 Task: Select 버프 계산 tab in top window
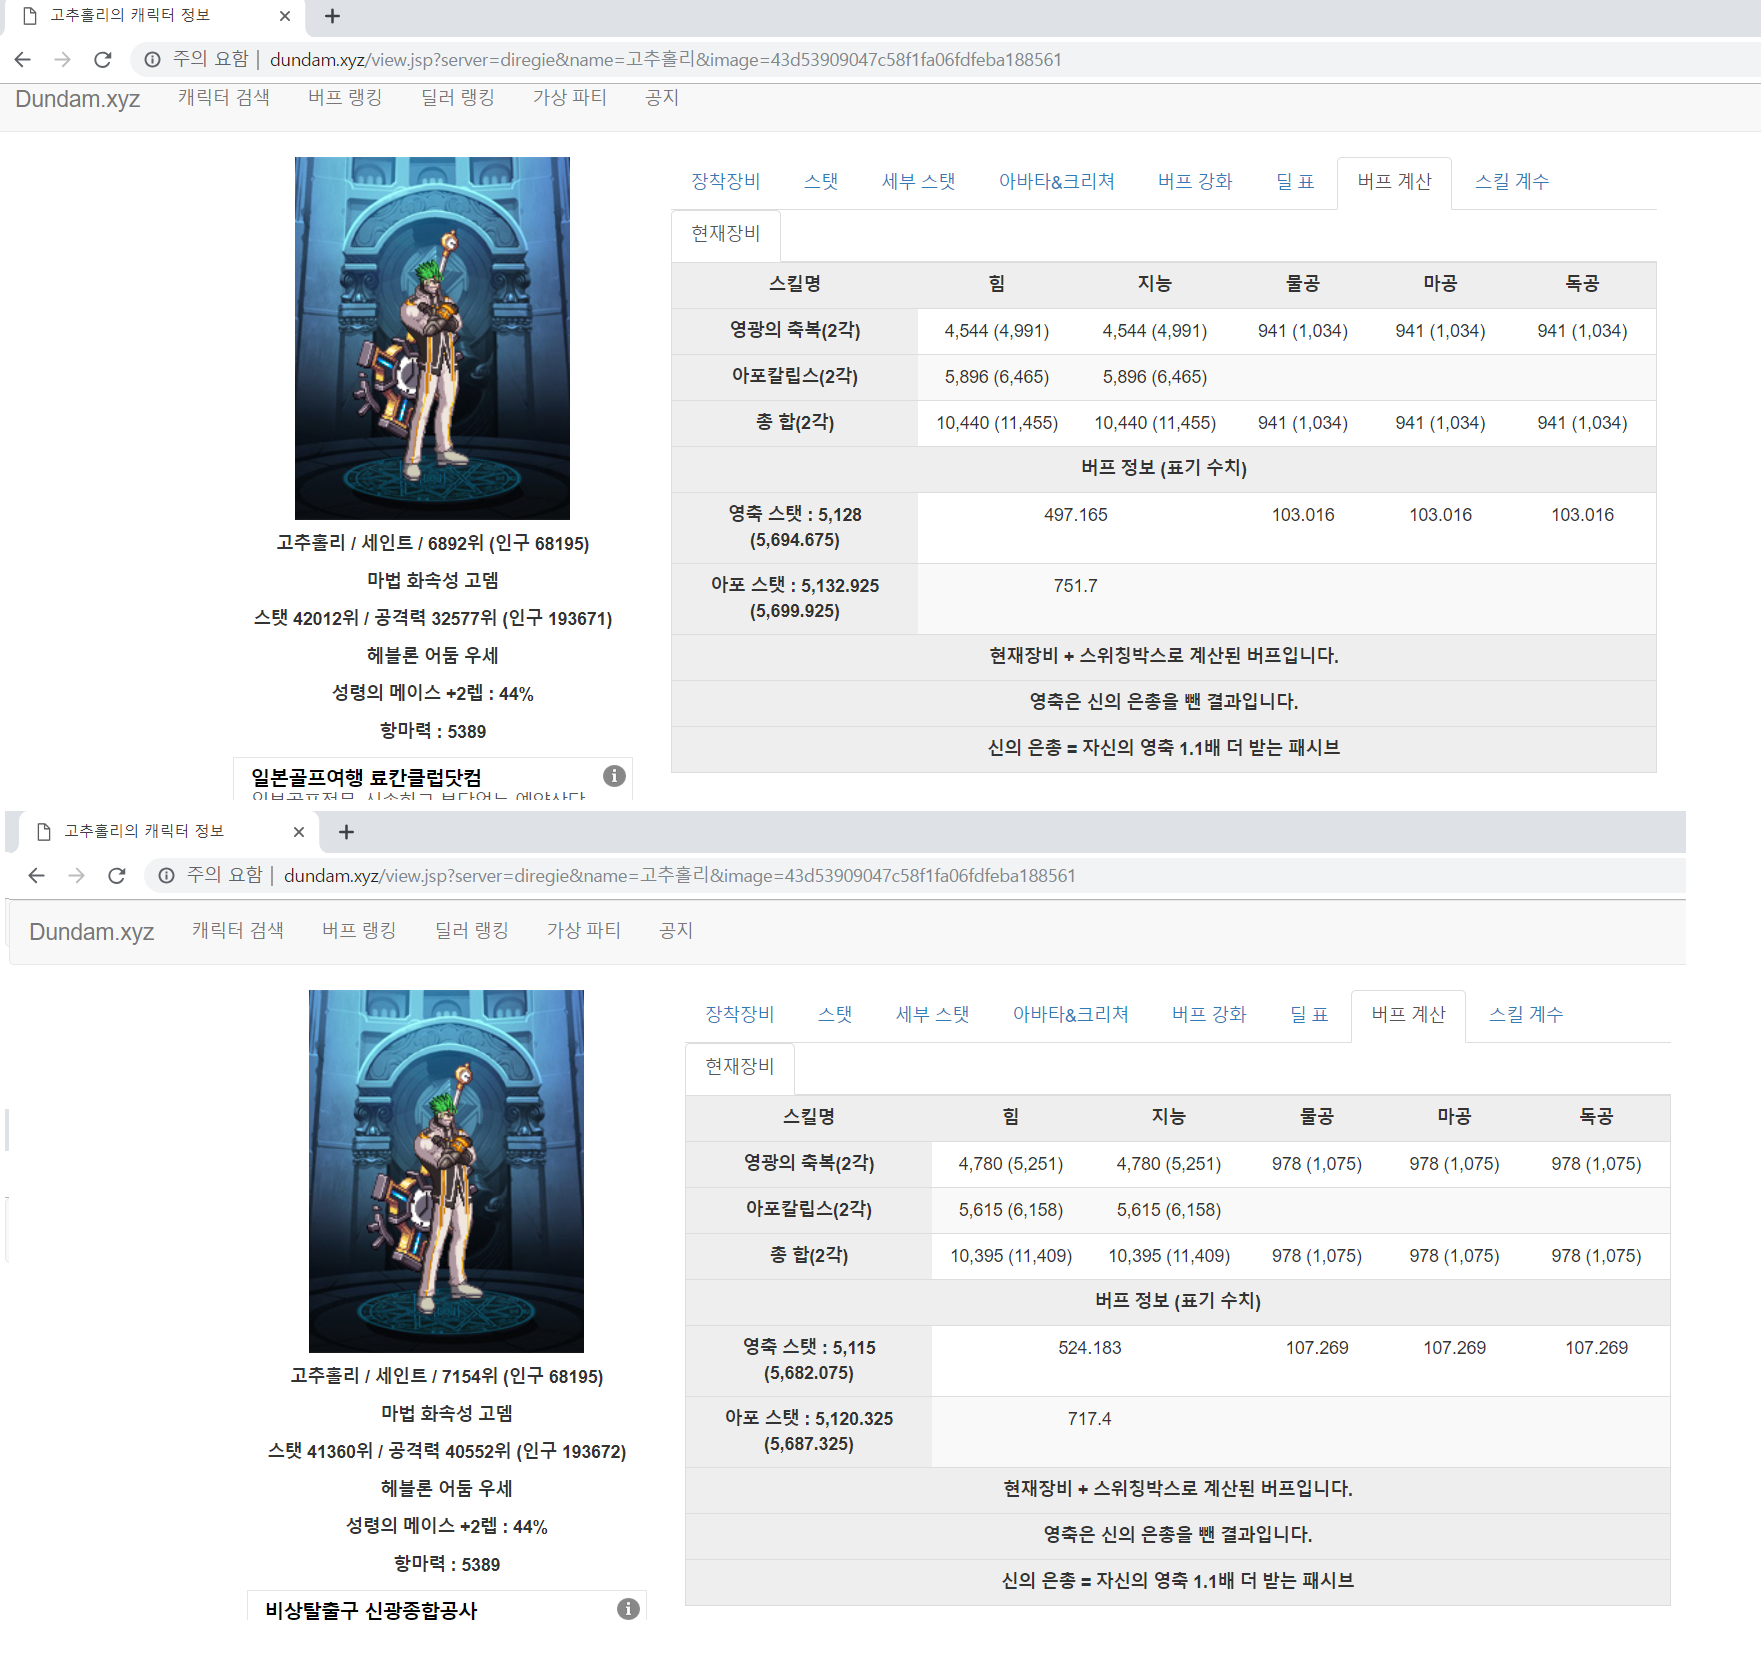[x=1394, y=181]
